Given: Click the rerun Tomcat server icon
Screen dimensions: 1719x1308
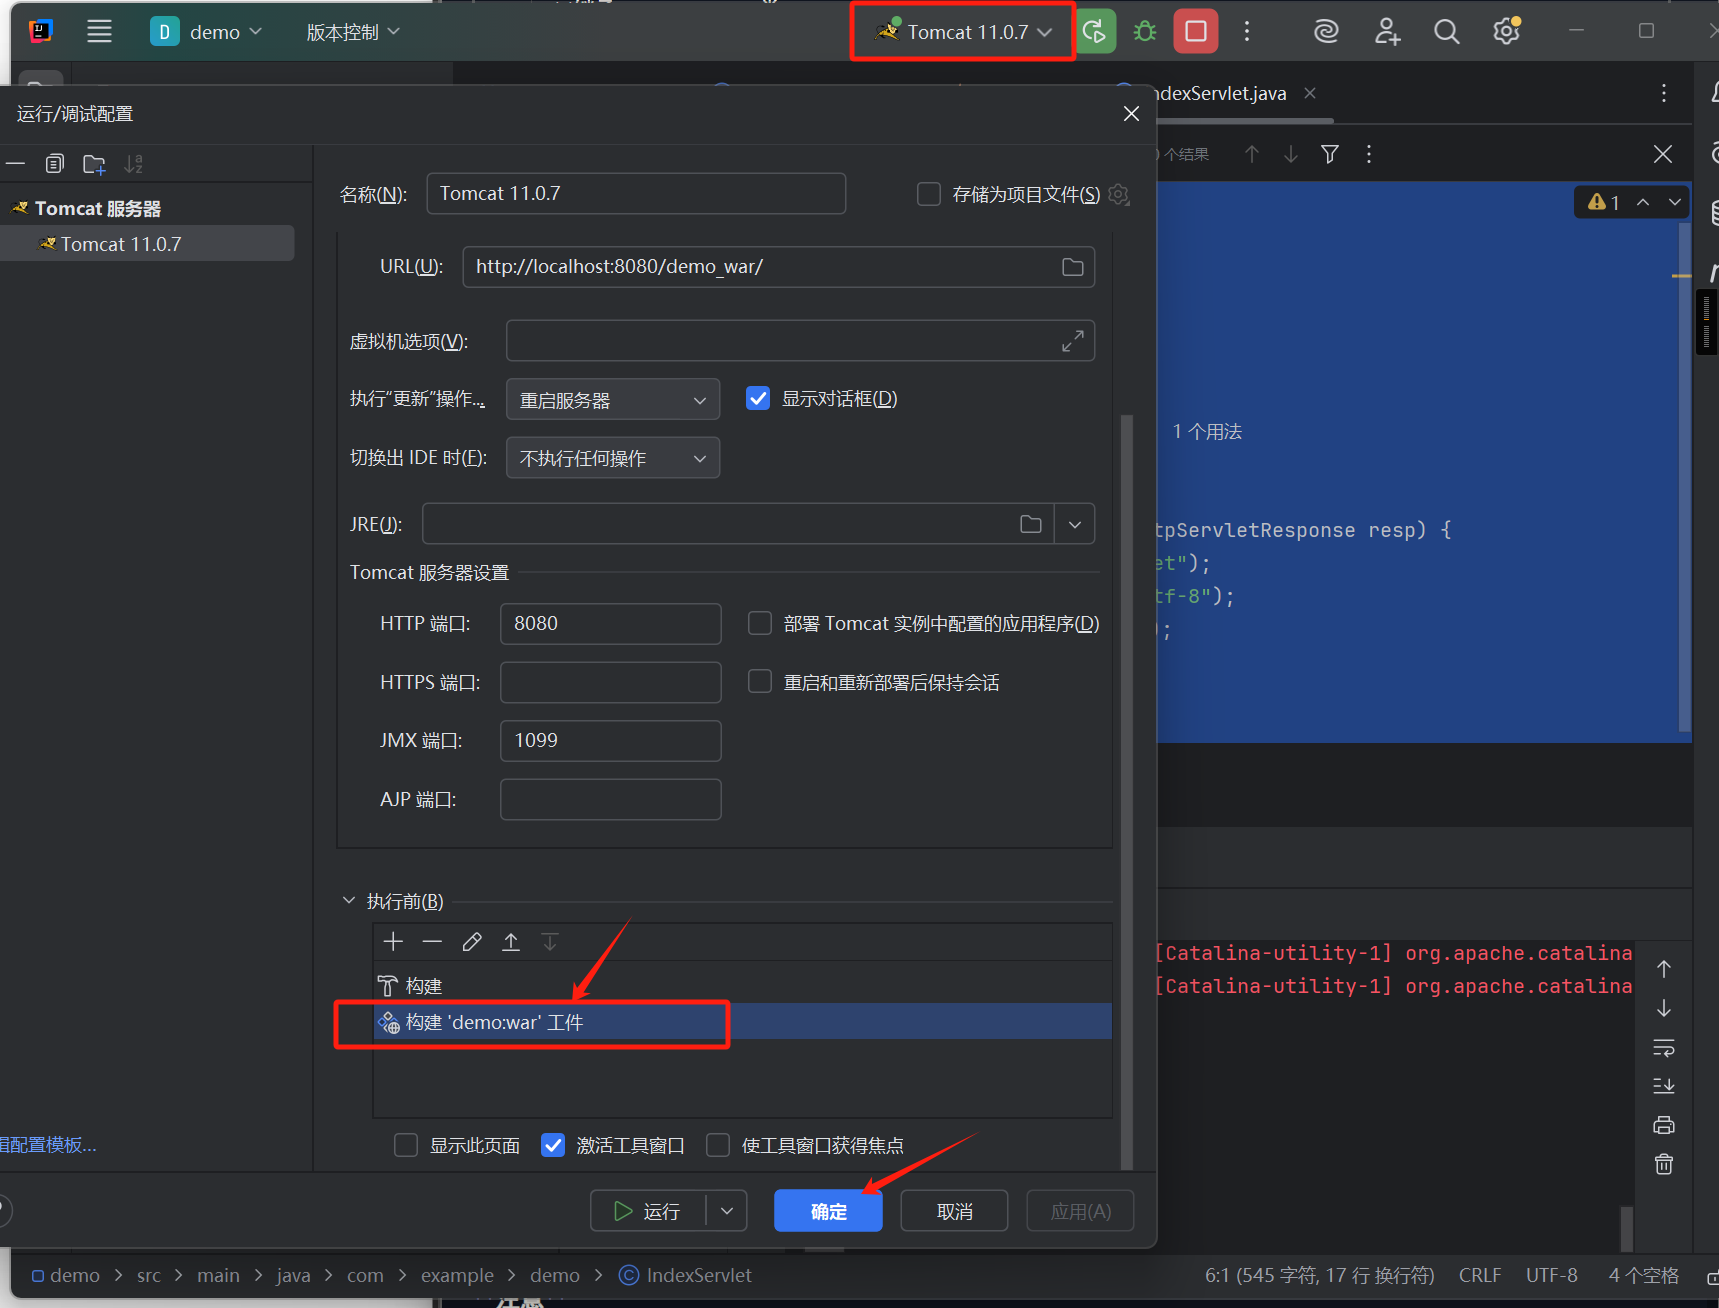Looking at the screenshot, I should 1096,32.
